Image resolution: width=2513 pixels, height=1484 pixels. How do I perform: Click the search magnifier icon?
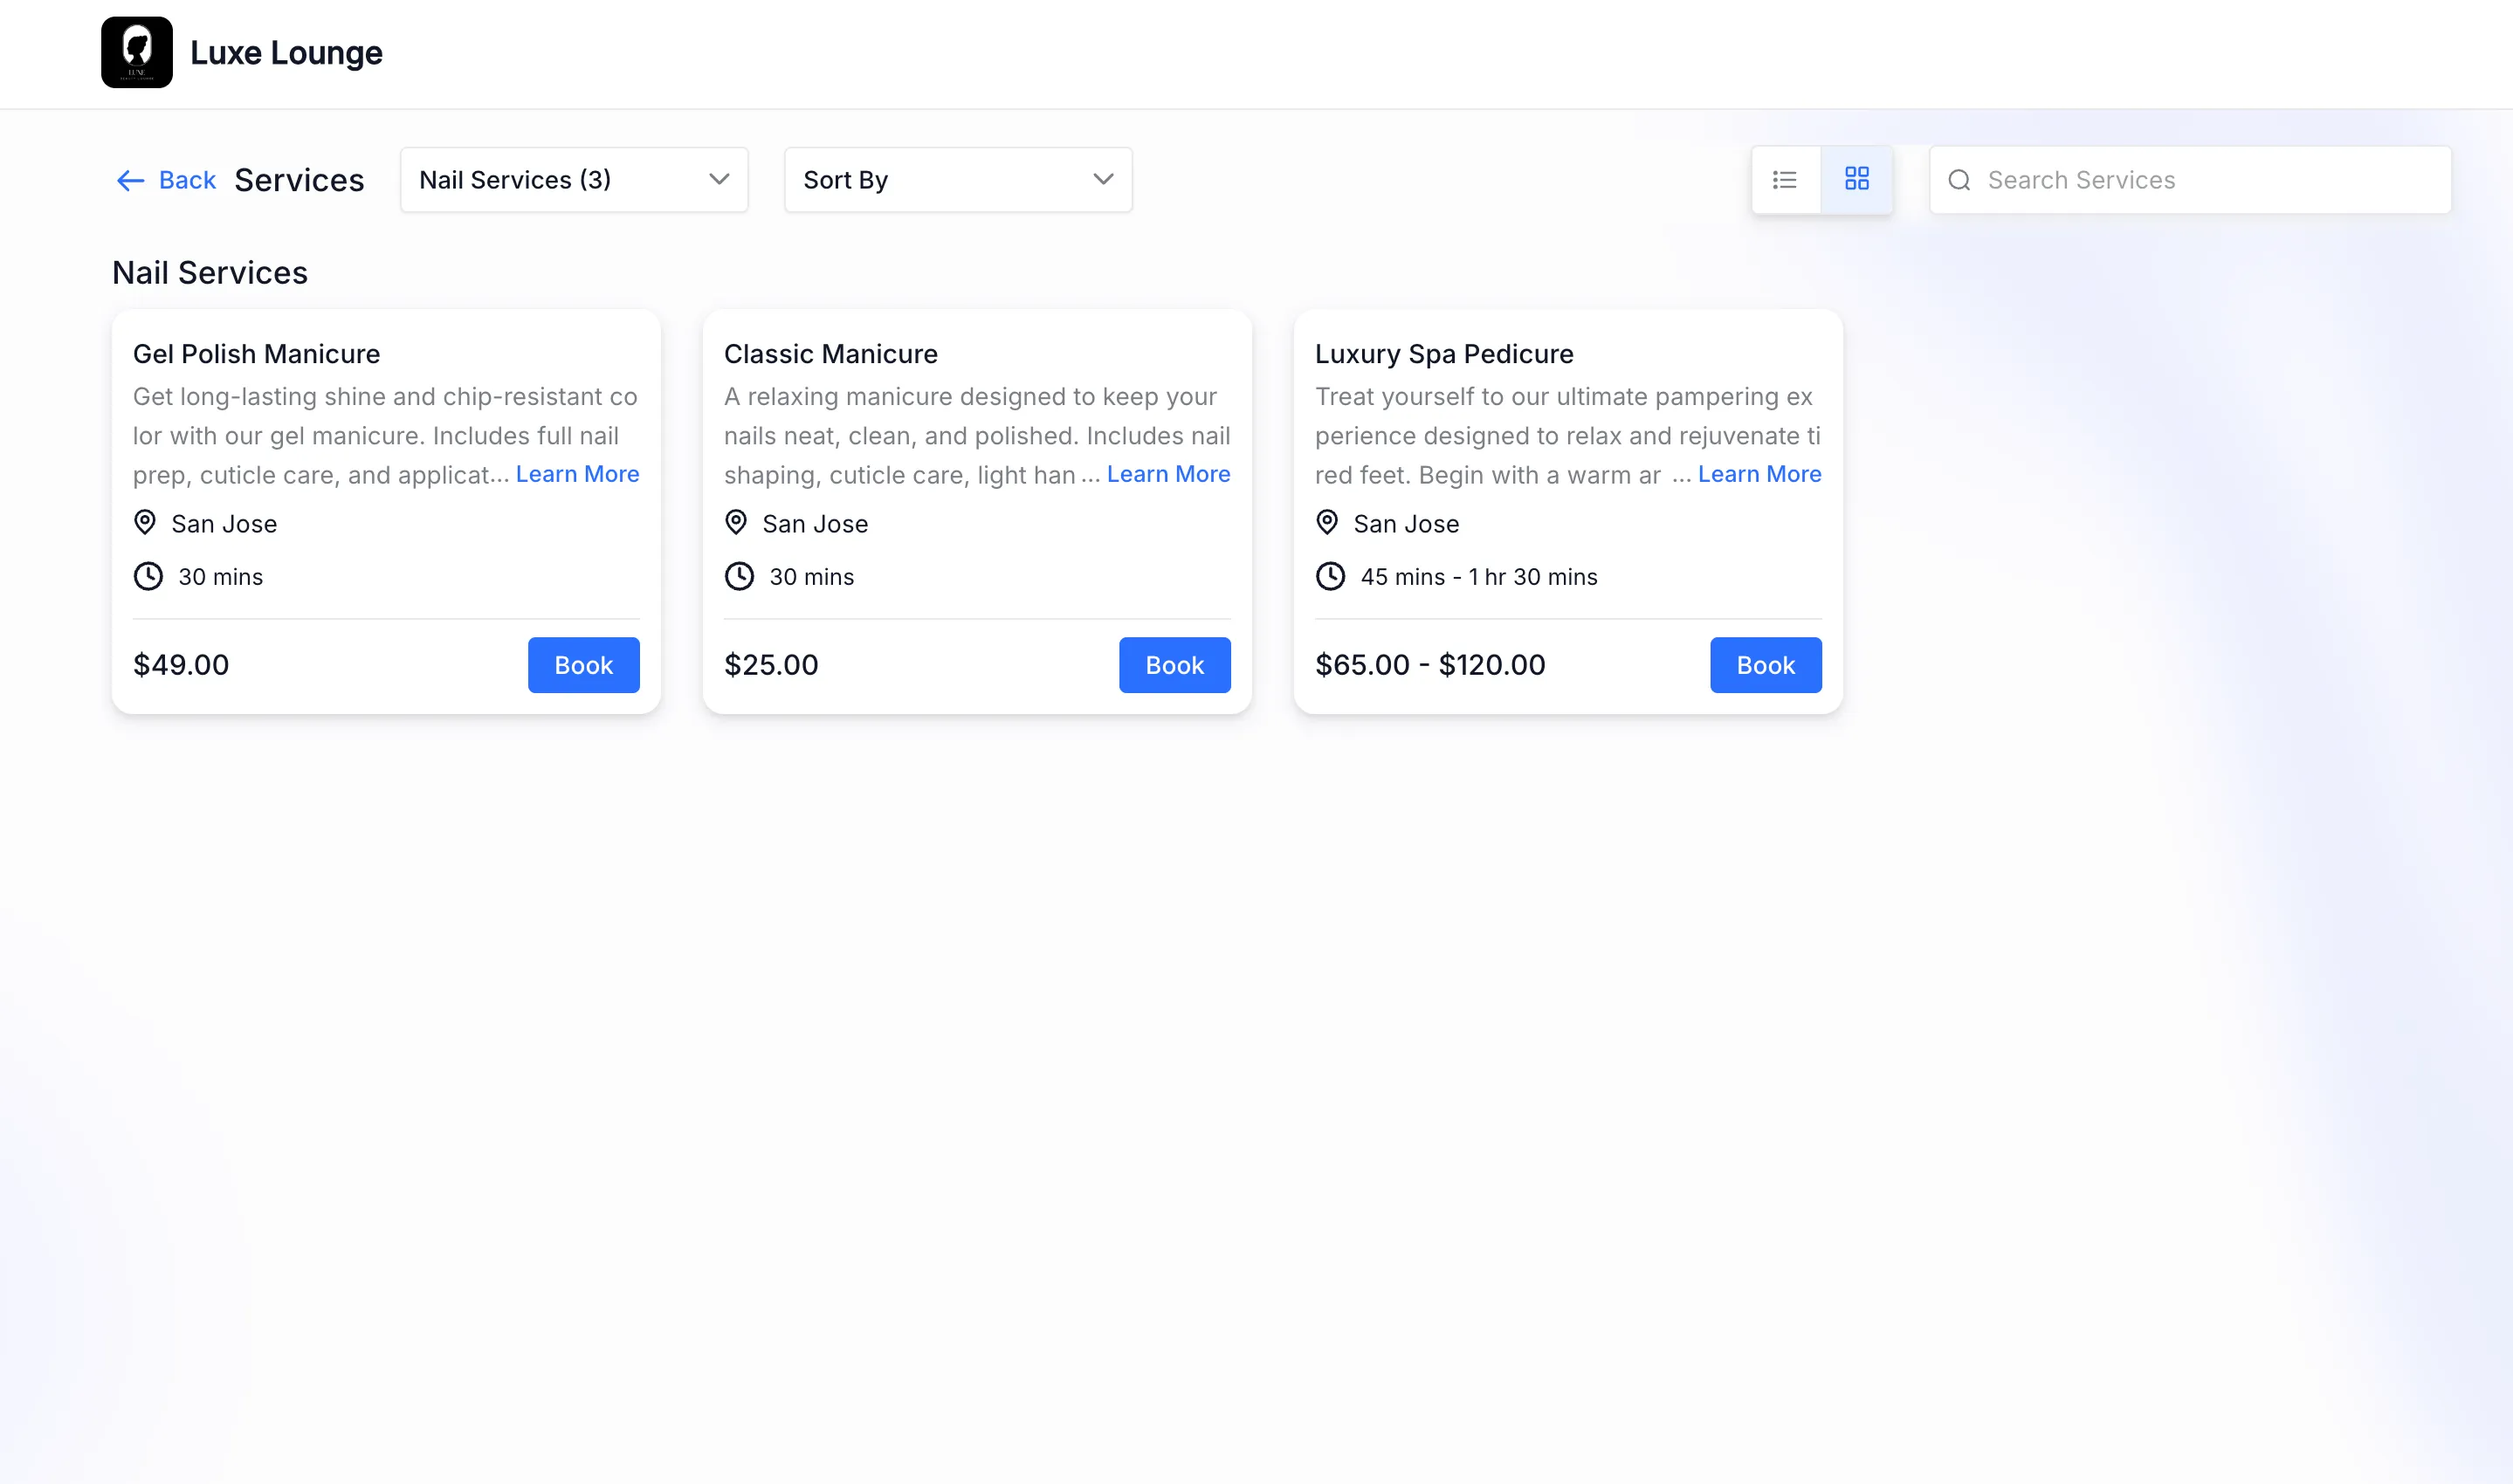click(x=1959, y=180)
